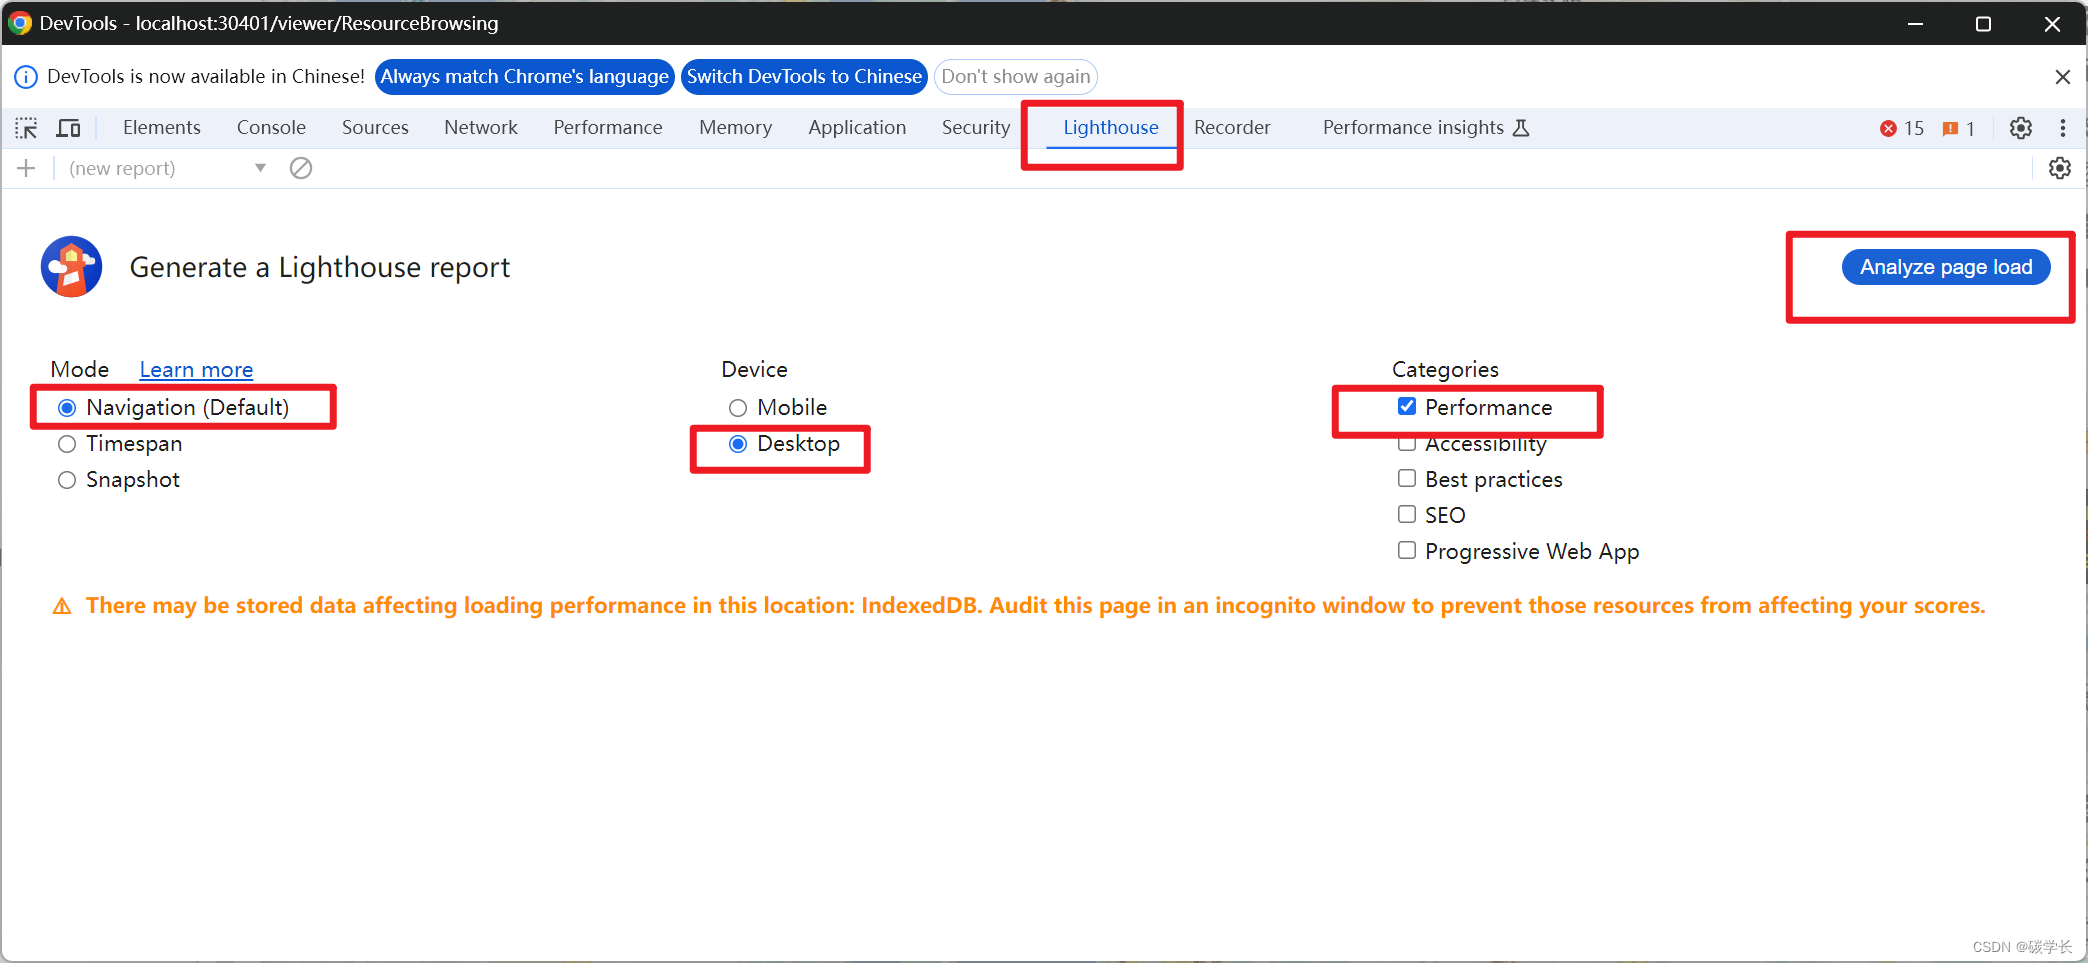Open the Performance insights tab

point(1413,128)
